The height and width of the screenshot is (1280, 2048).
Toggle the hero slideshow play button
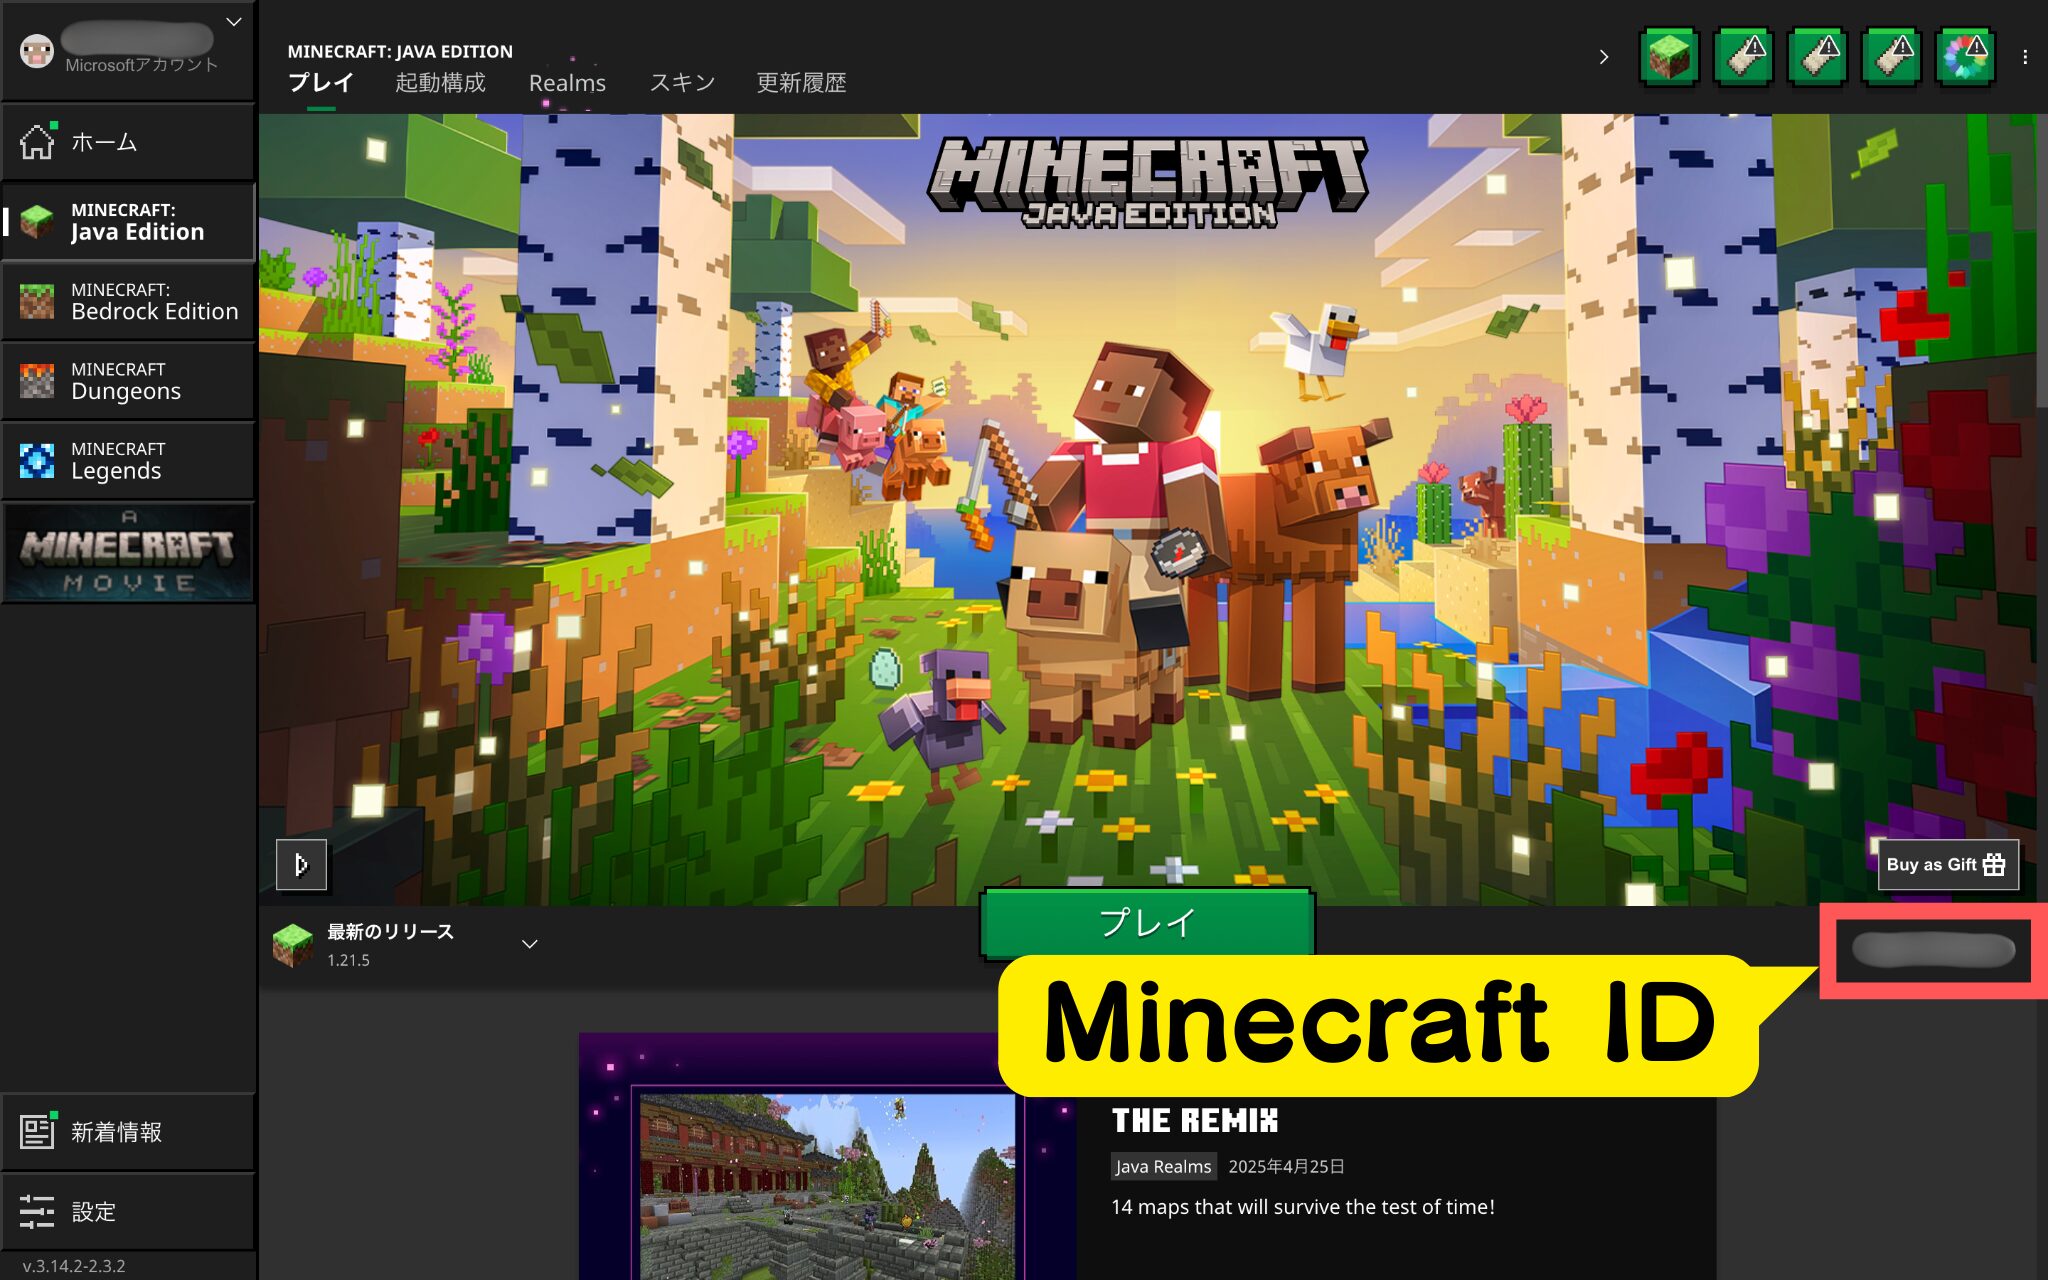[301, 865]
